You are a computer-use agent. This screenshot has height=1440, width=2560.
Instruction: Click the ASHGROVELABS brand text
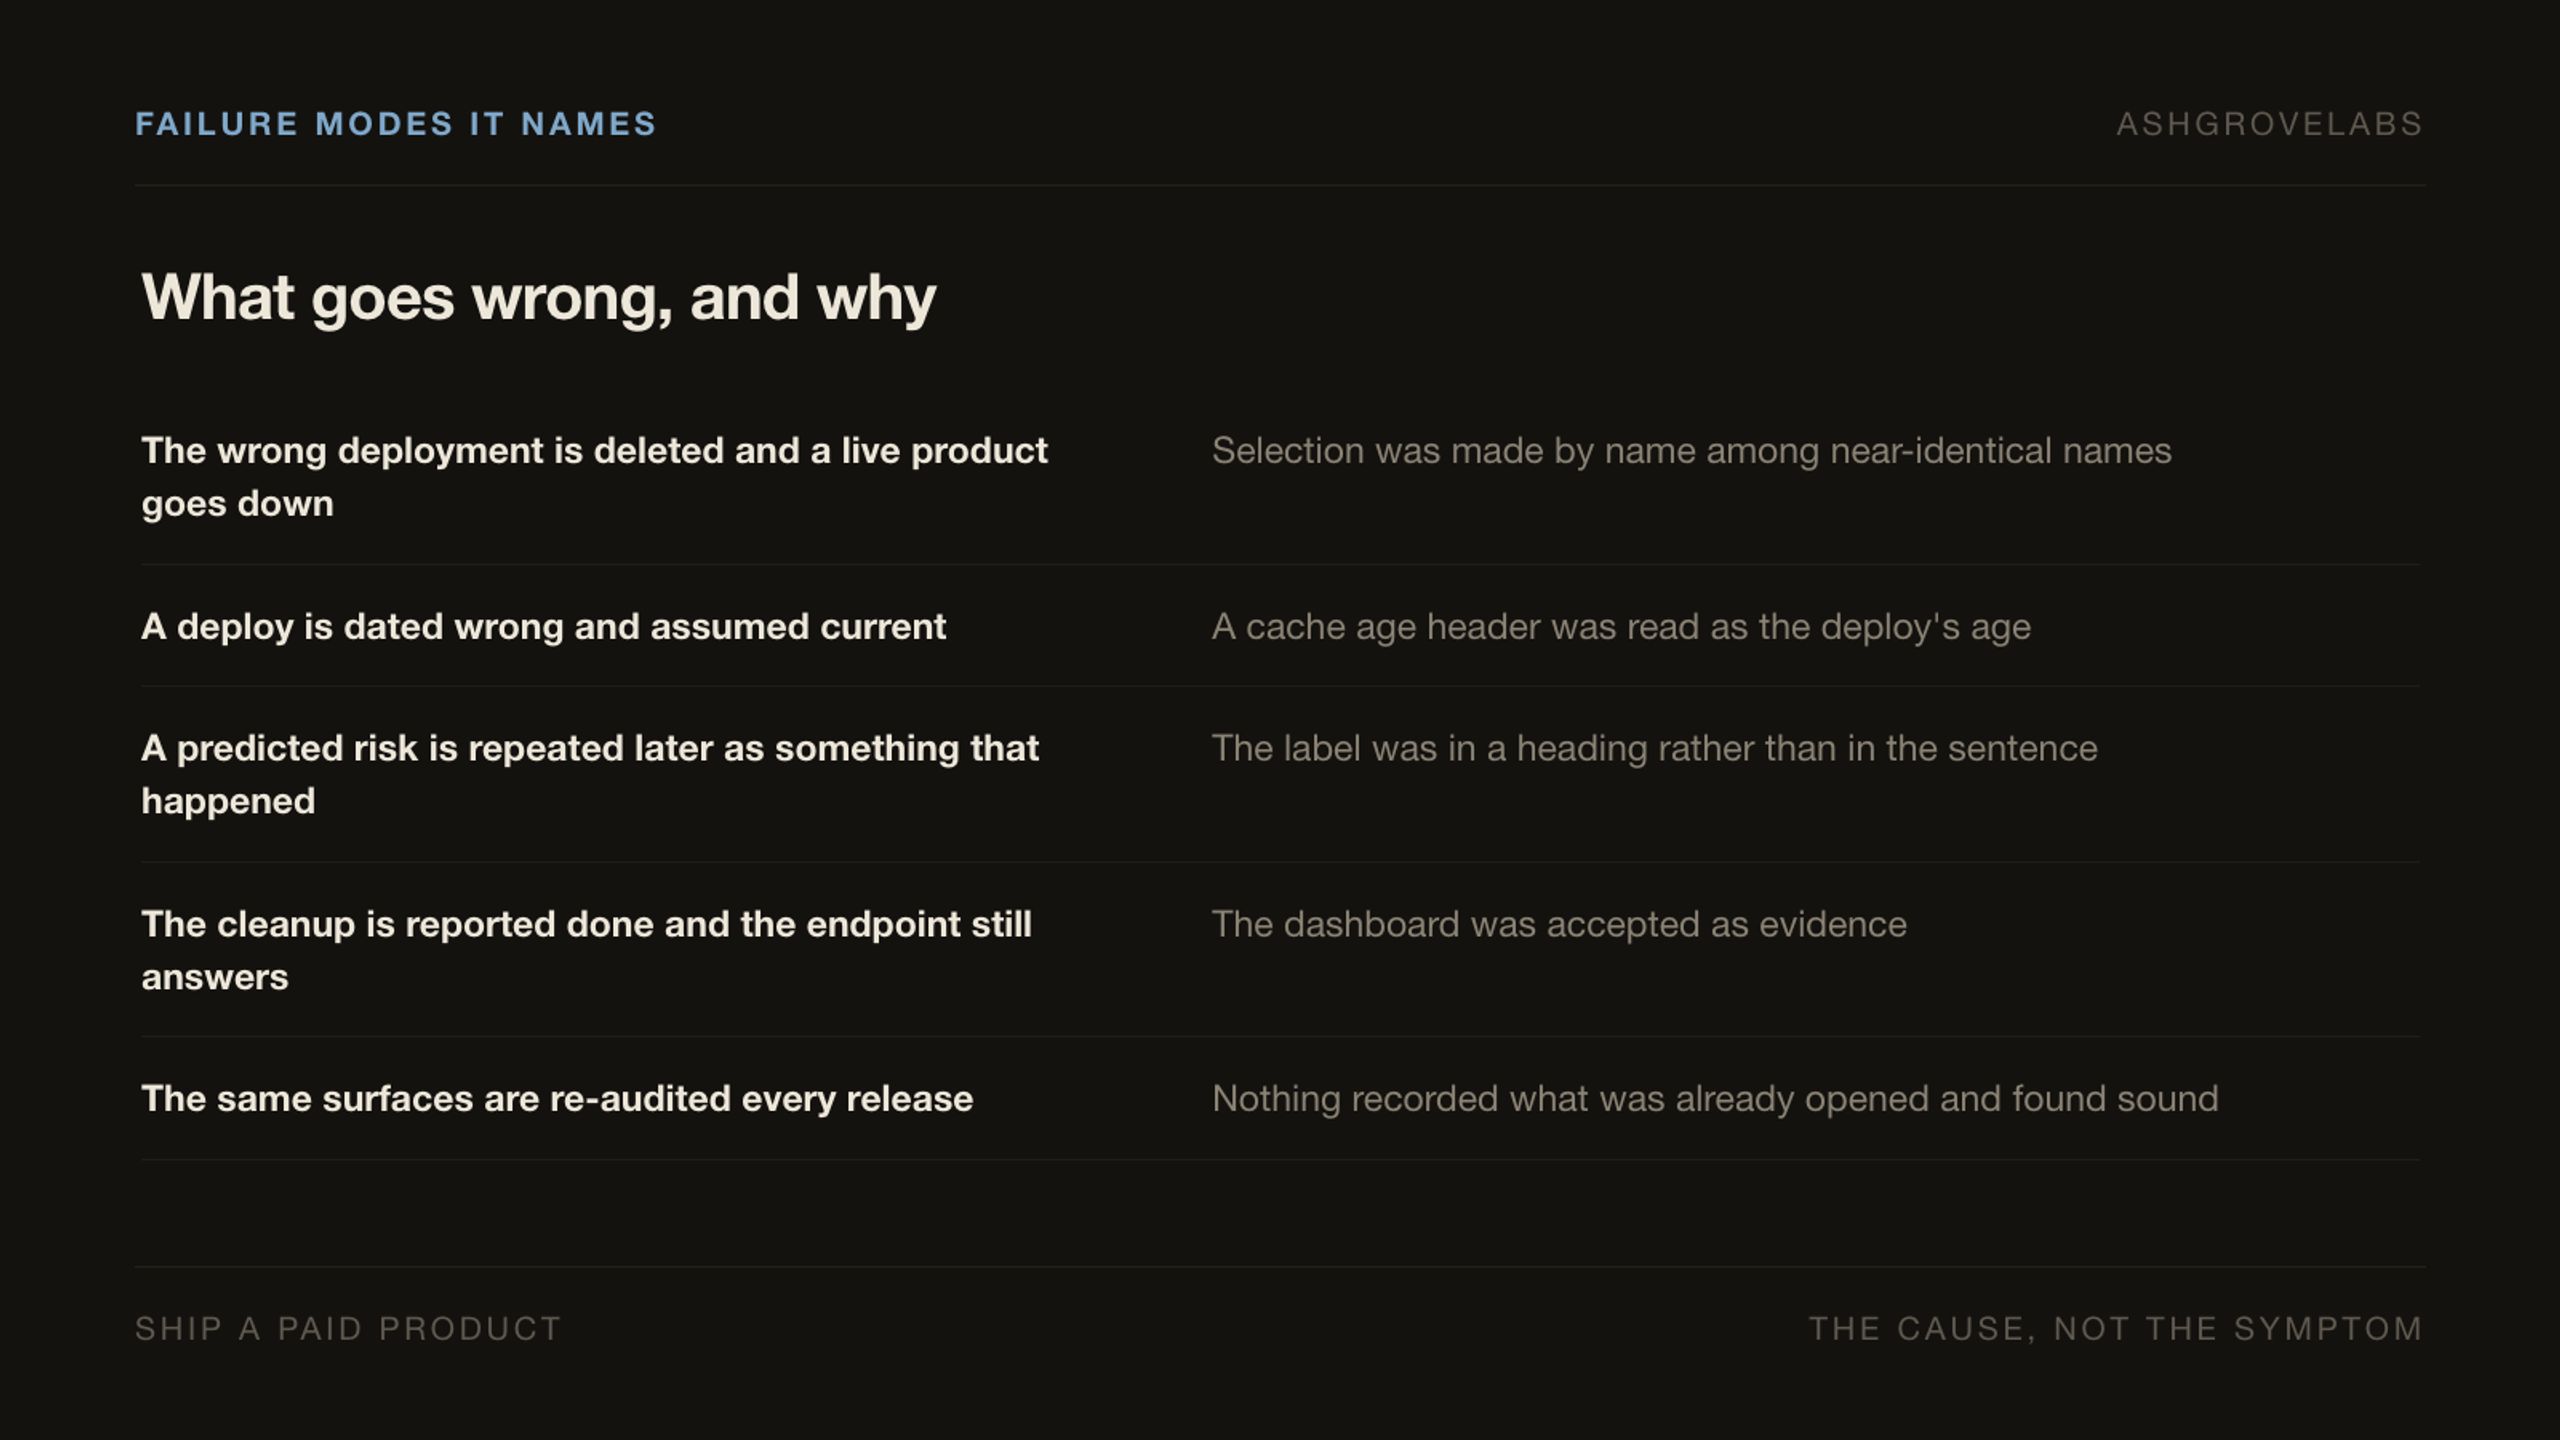pyautogui.click(x=2270, y=124)
